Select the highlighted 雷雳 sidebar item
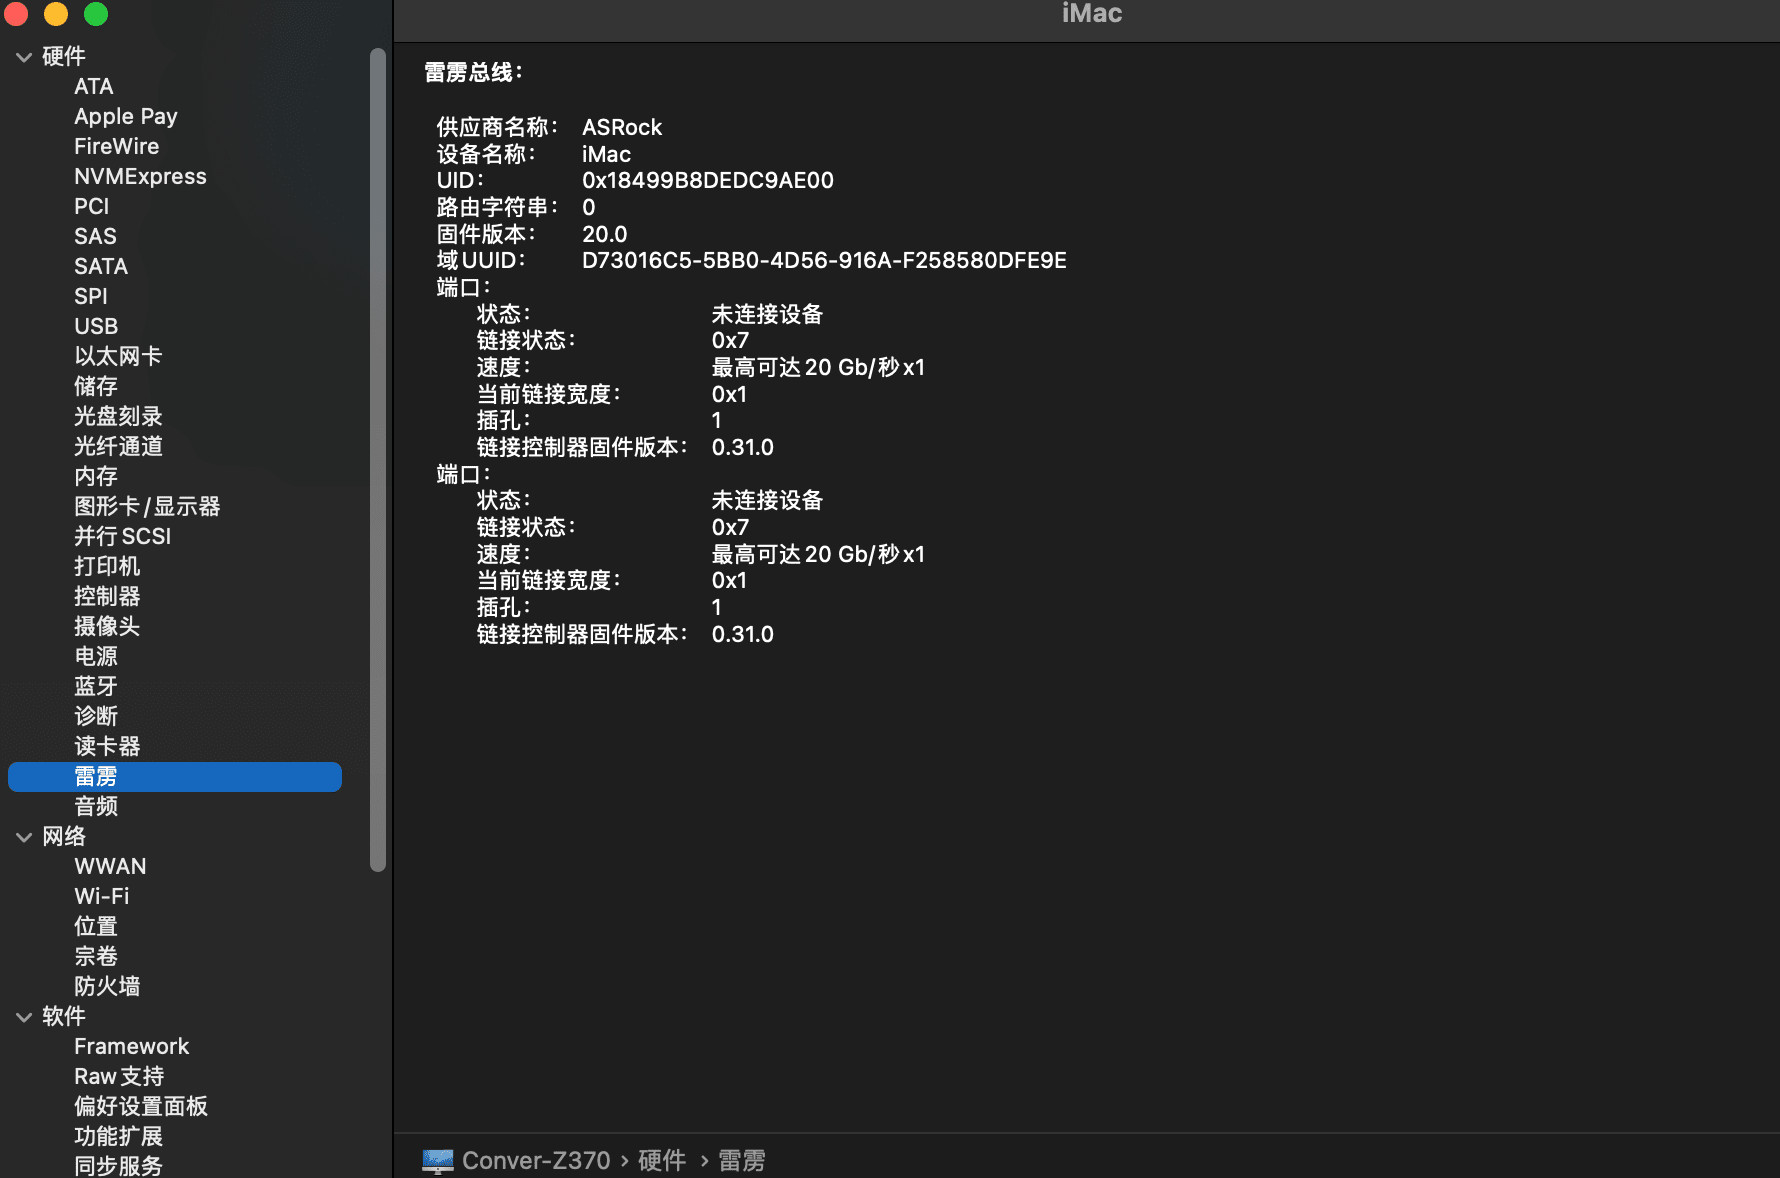The height and width of the screenshot is (1178, 1780). [x=175, y=777]
